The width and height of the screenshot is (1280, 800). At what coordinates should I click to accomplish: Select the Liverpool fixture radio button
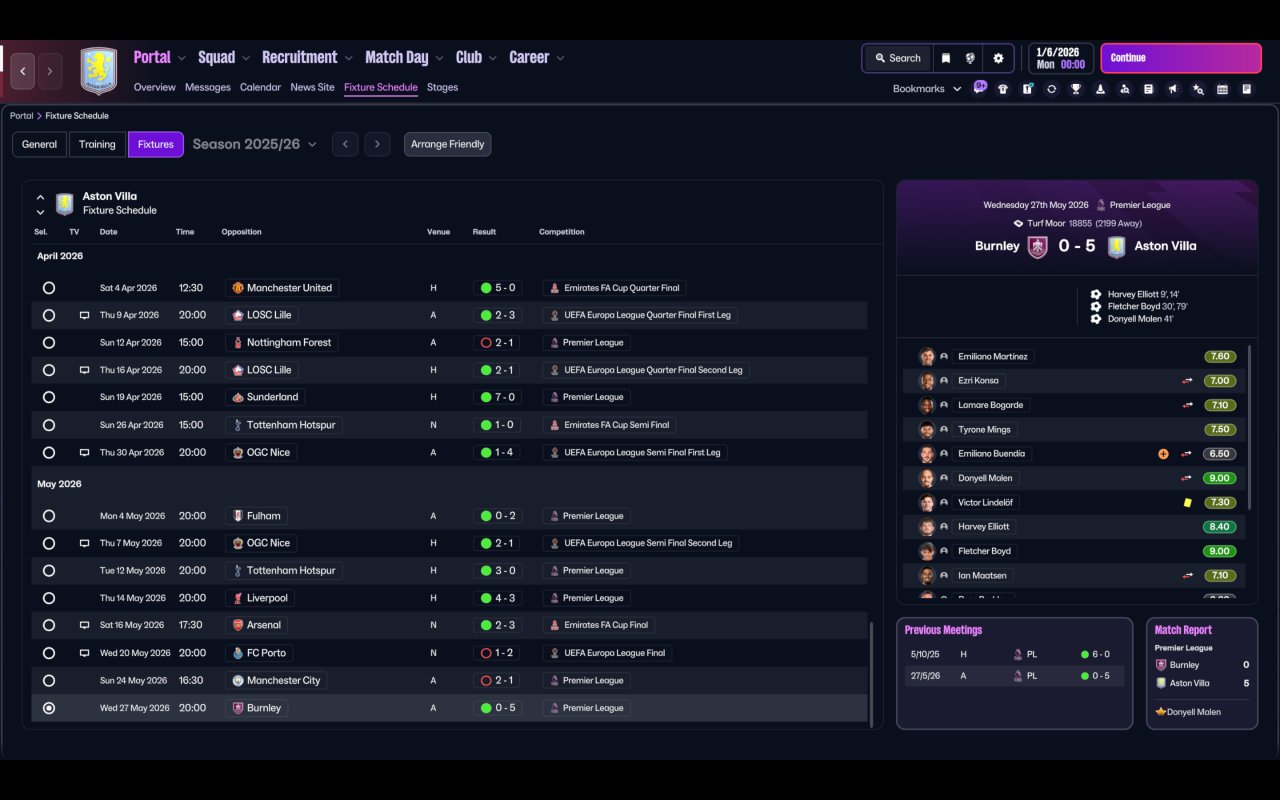[49, 598]
